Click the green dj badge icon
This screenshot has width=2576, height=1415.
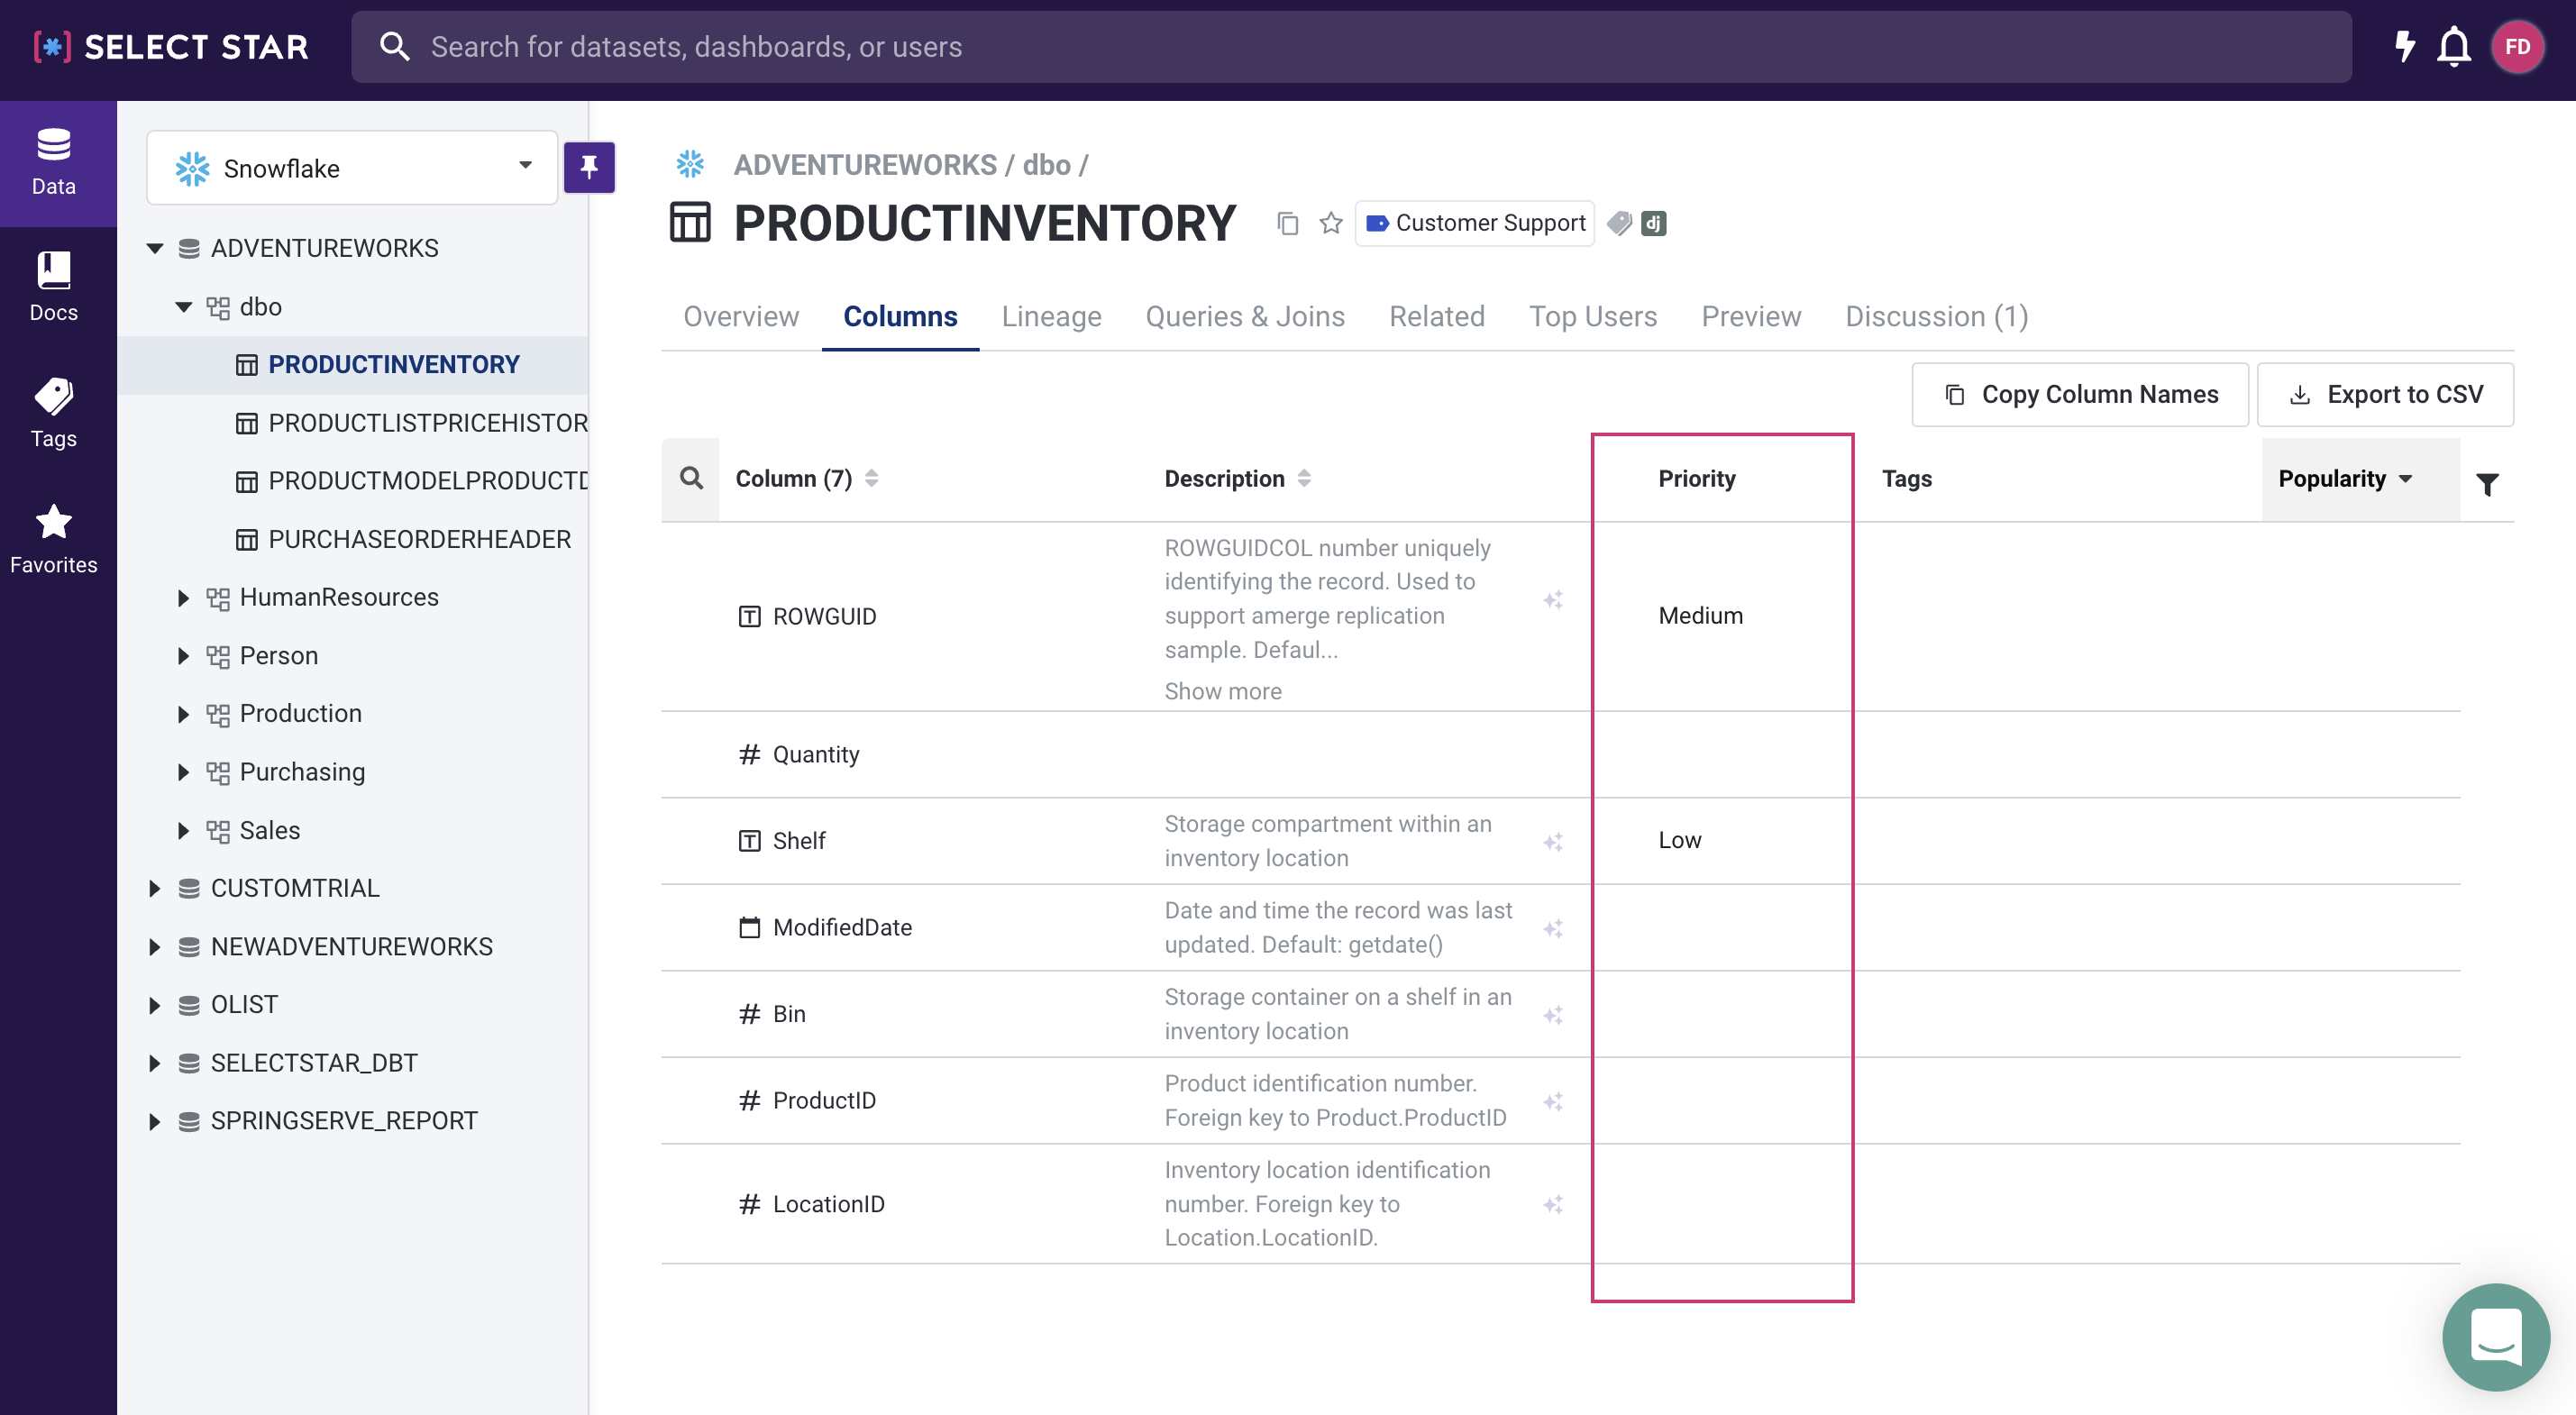(x=1654, y=223)
